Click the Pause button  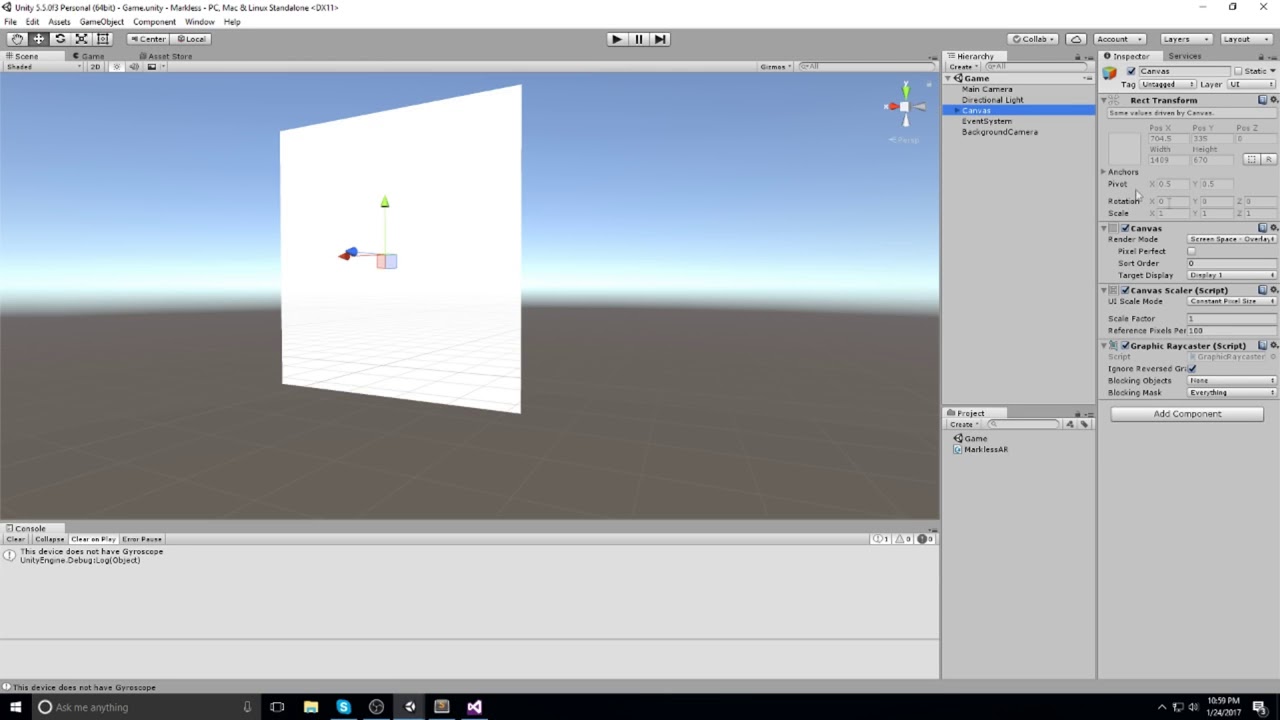coord(638,39)
